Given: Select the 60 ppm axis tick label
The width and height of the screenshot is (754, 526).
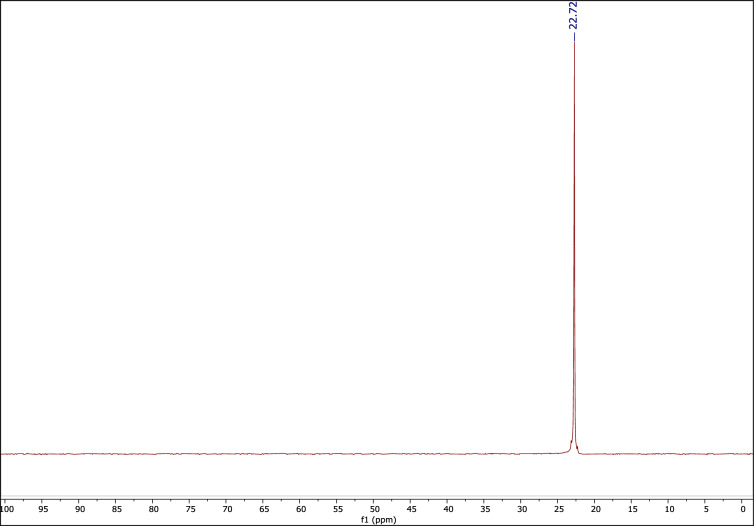Looking at the screenshot, I should click(x=301, y=509).
